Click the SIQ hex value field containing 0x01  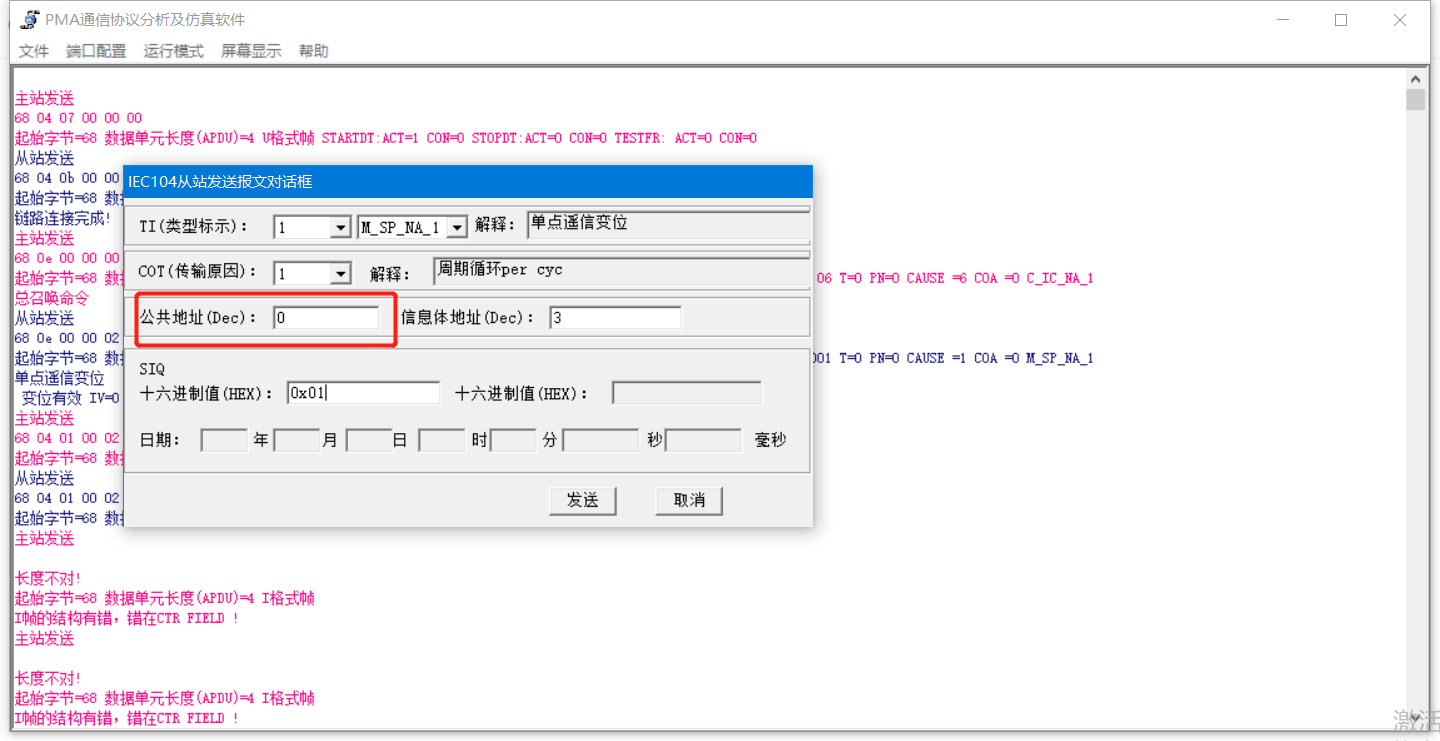(x=363, y=394)
